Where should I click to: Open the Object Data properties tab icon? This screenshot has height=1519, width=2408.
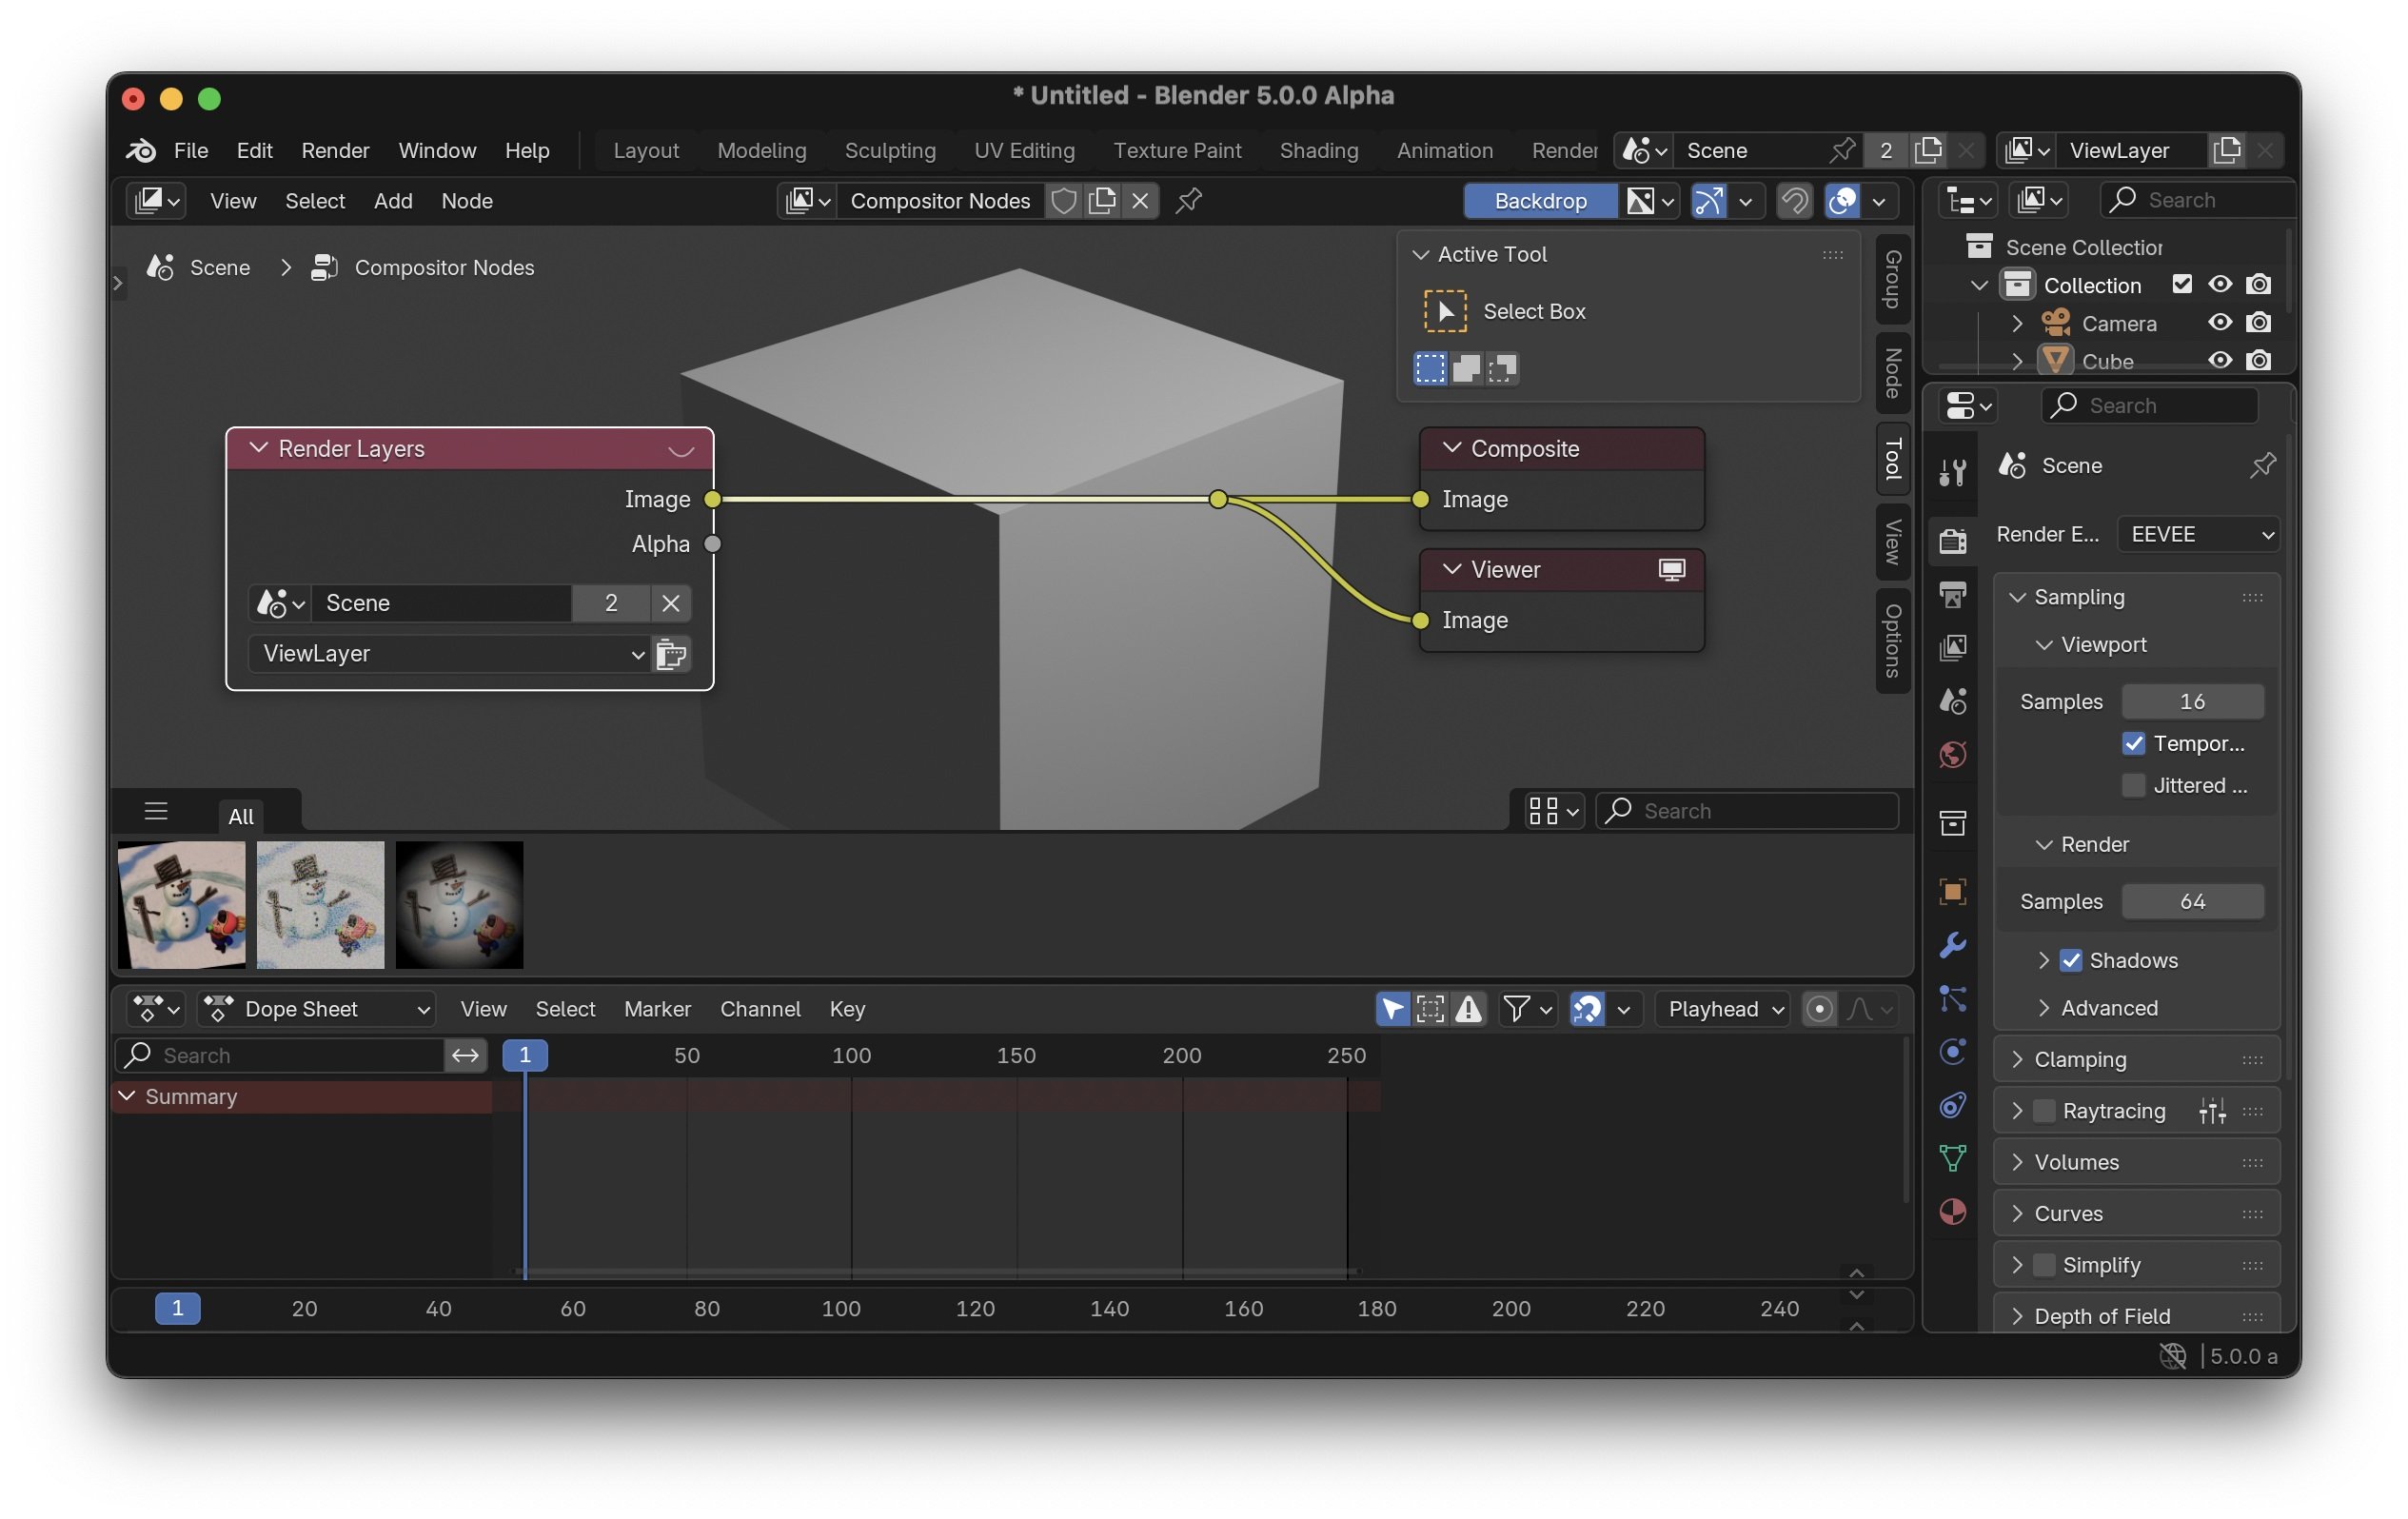(1952, 1158)
